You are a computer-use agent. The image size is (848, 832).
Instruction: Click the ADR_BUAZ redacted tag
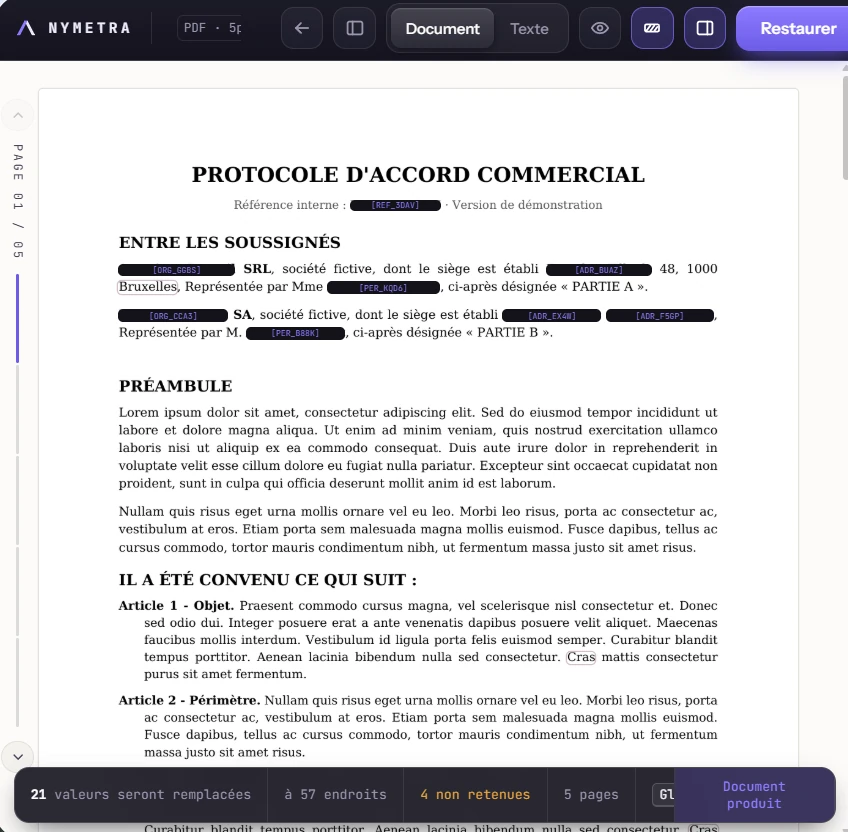pyautogui.click(x=599, y=269)
